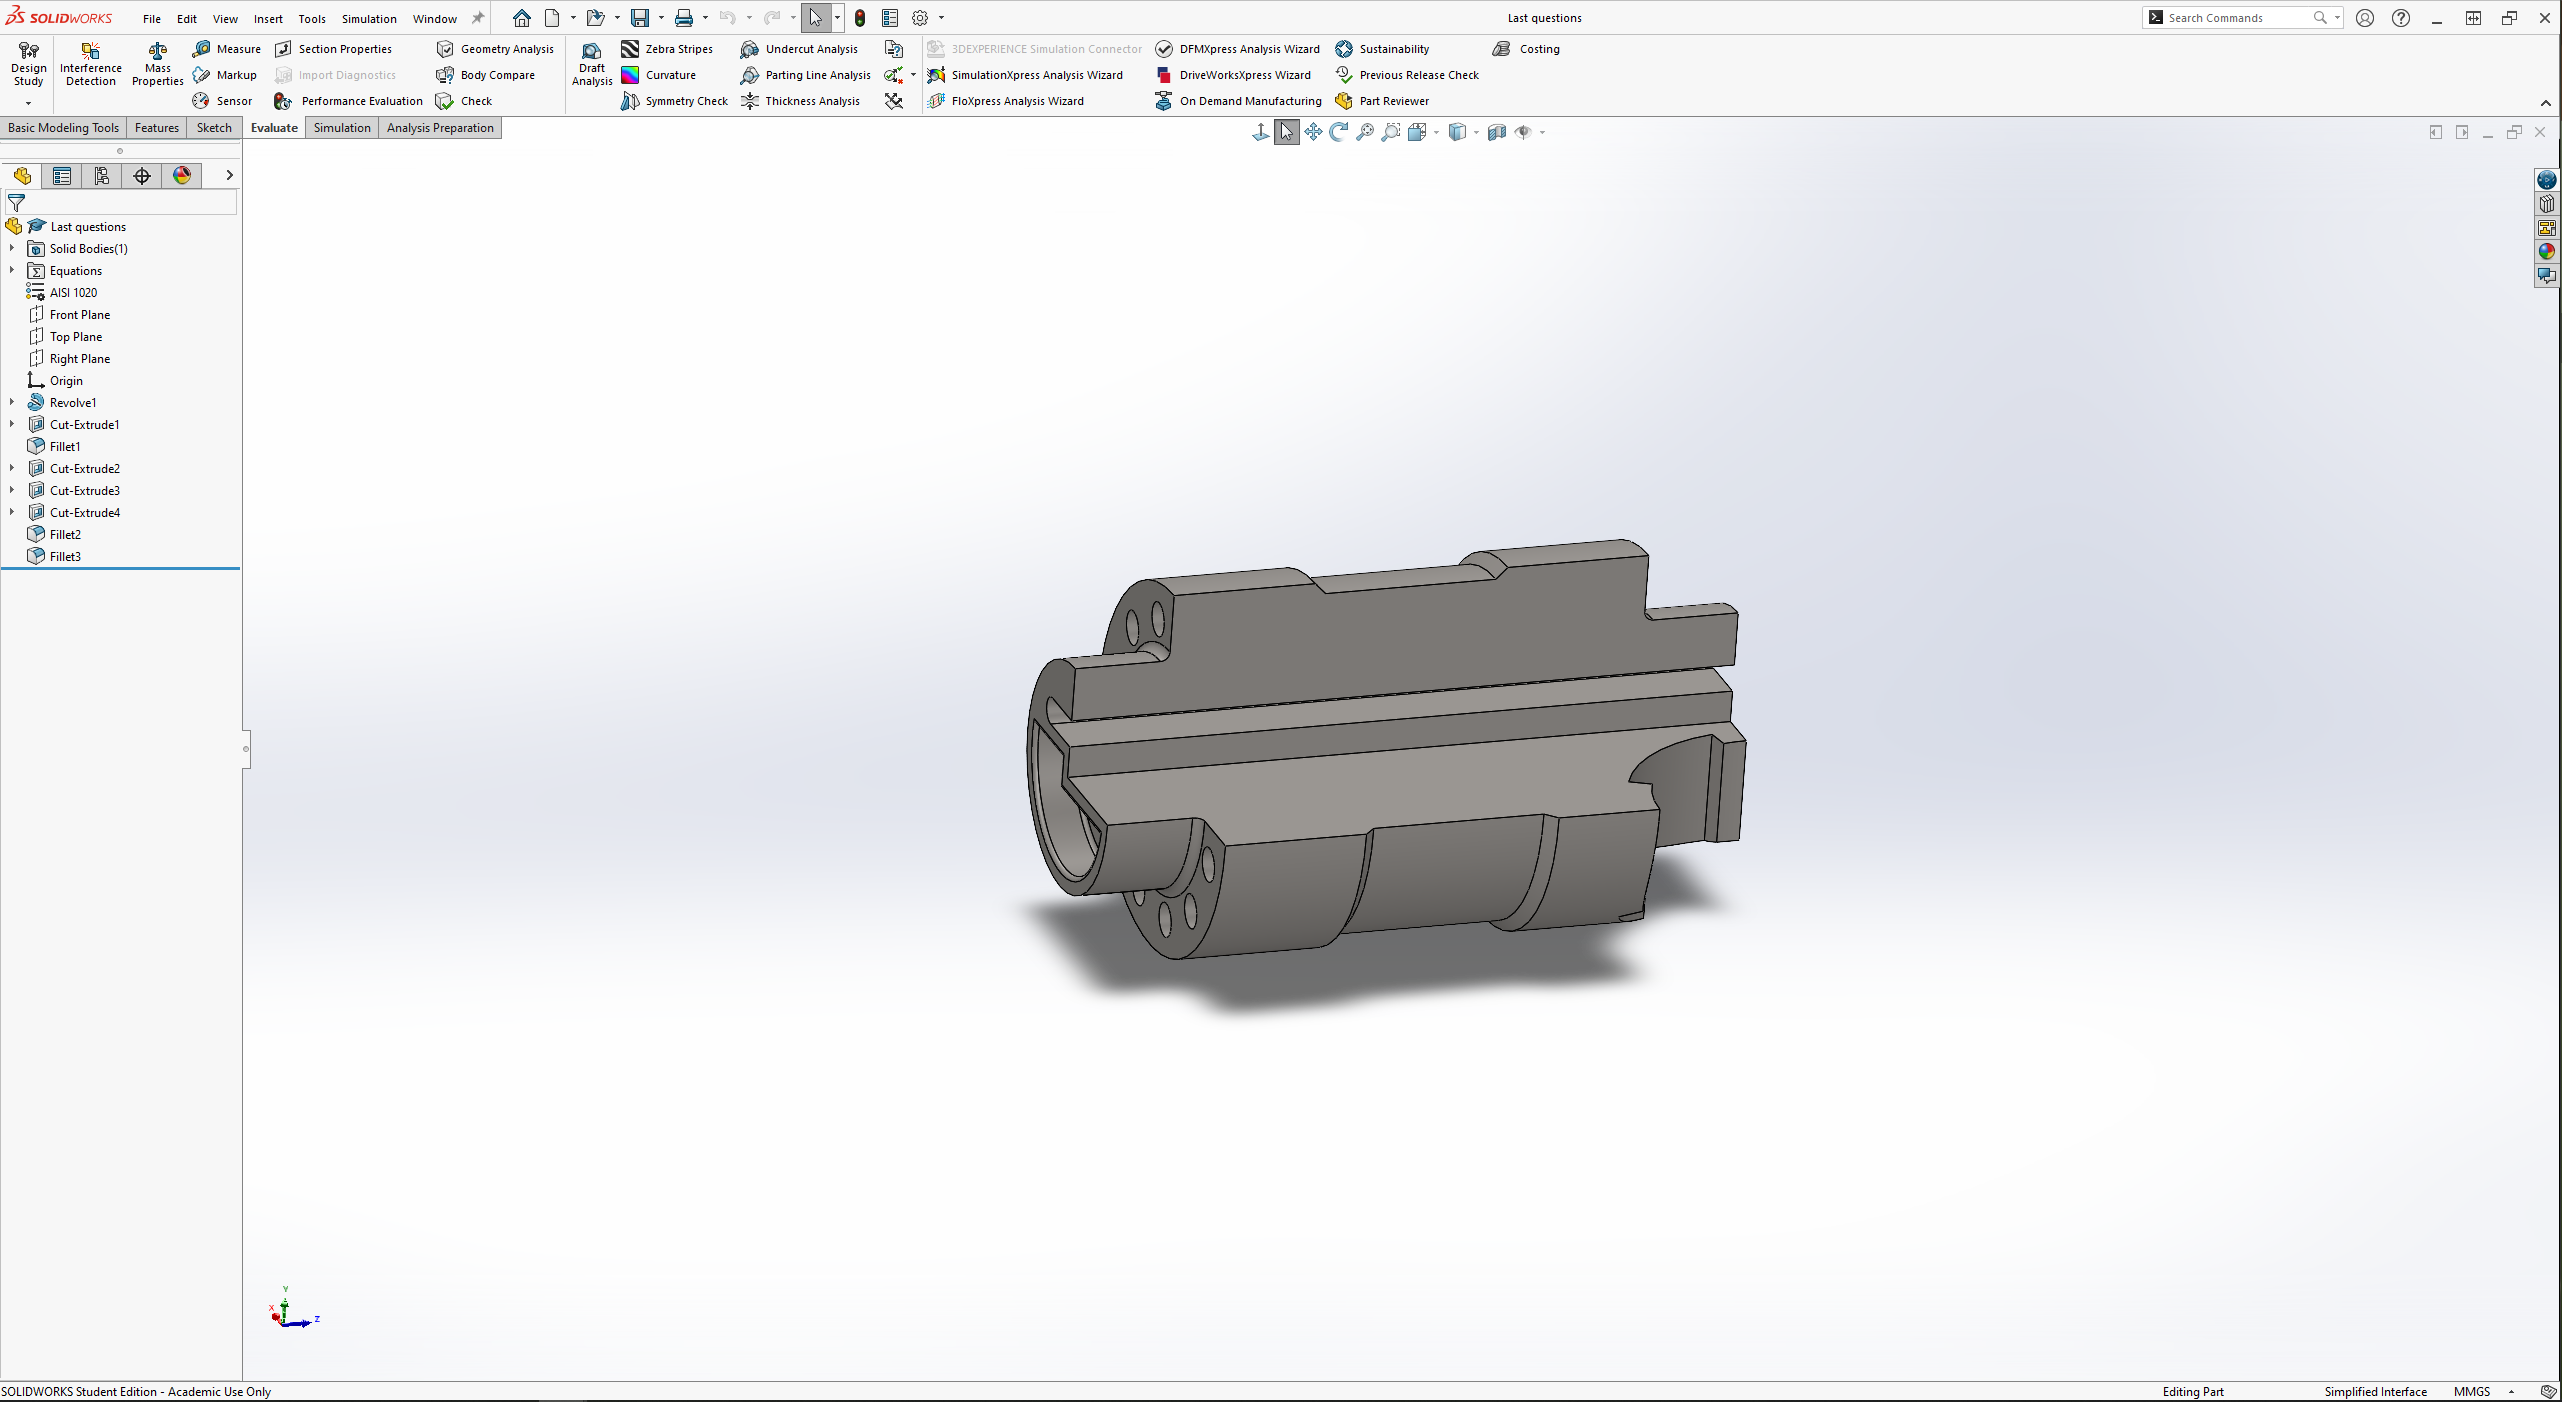Switch to the Sketch tab
This screenshot has height=1402, width=2562.
click(x=214, y=128)
